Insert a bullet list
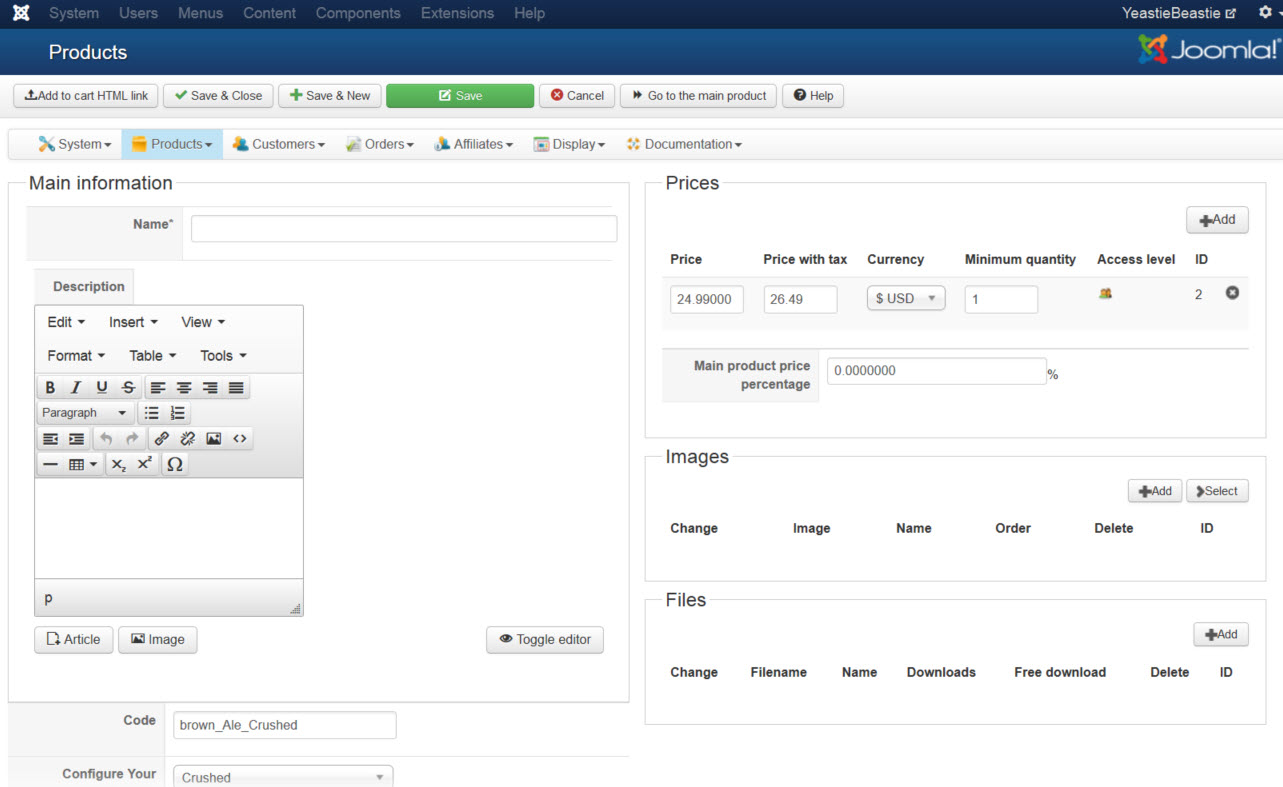The width and height of the screenshot is (1283, 787). [x=151, y=413]
